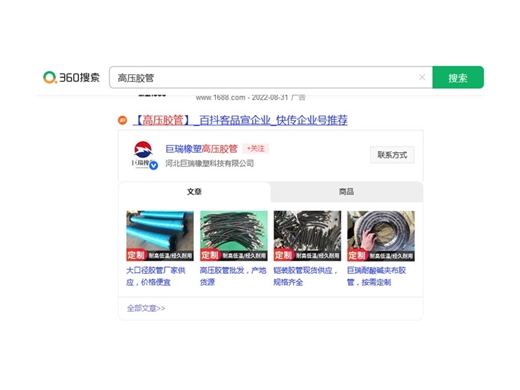The width and height of the screenshot is (520, 390).
Task: Switch to the 商品 tab
Action: [347, 192]
